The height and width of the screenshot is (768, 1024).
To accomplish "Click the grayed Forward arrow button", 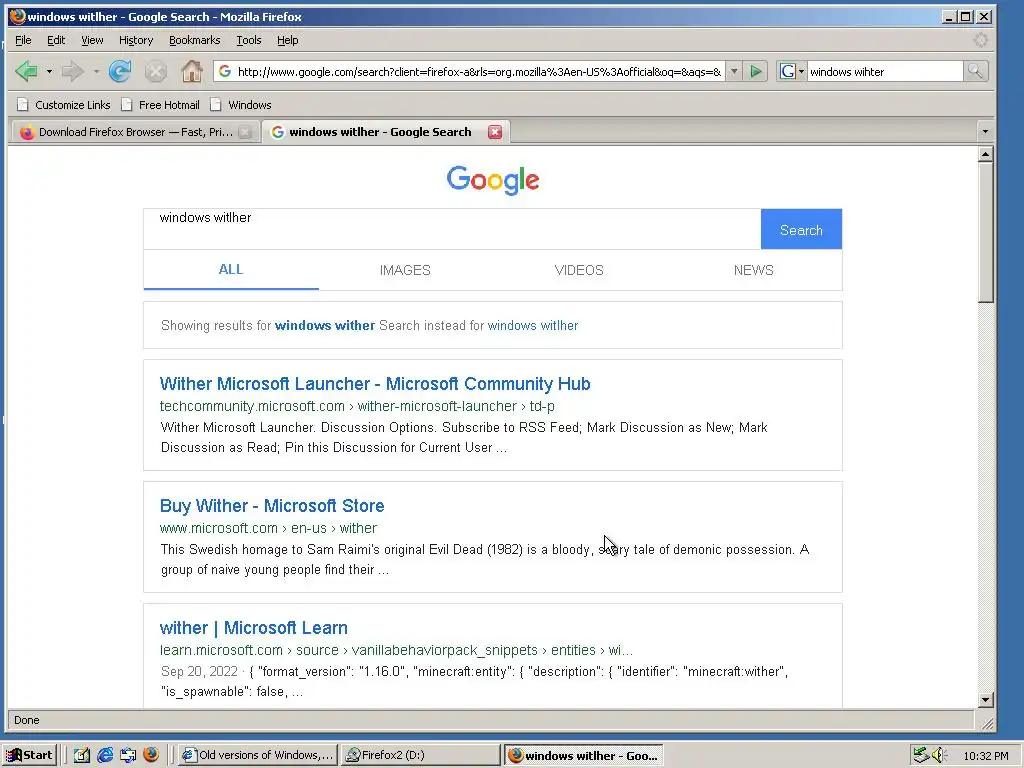I will (x=72, y=71).
